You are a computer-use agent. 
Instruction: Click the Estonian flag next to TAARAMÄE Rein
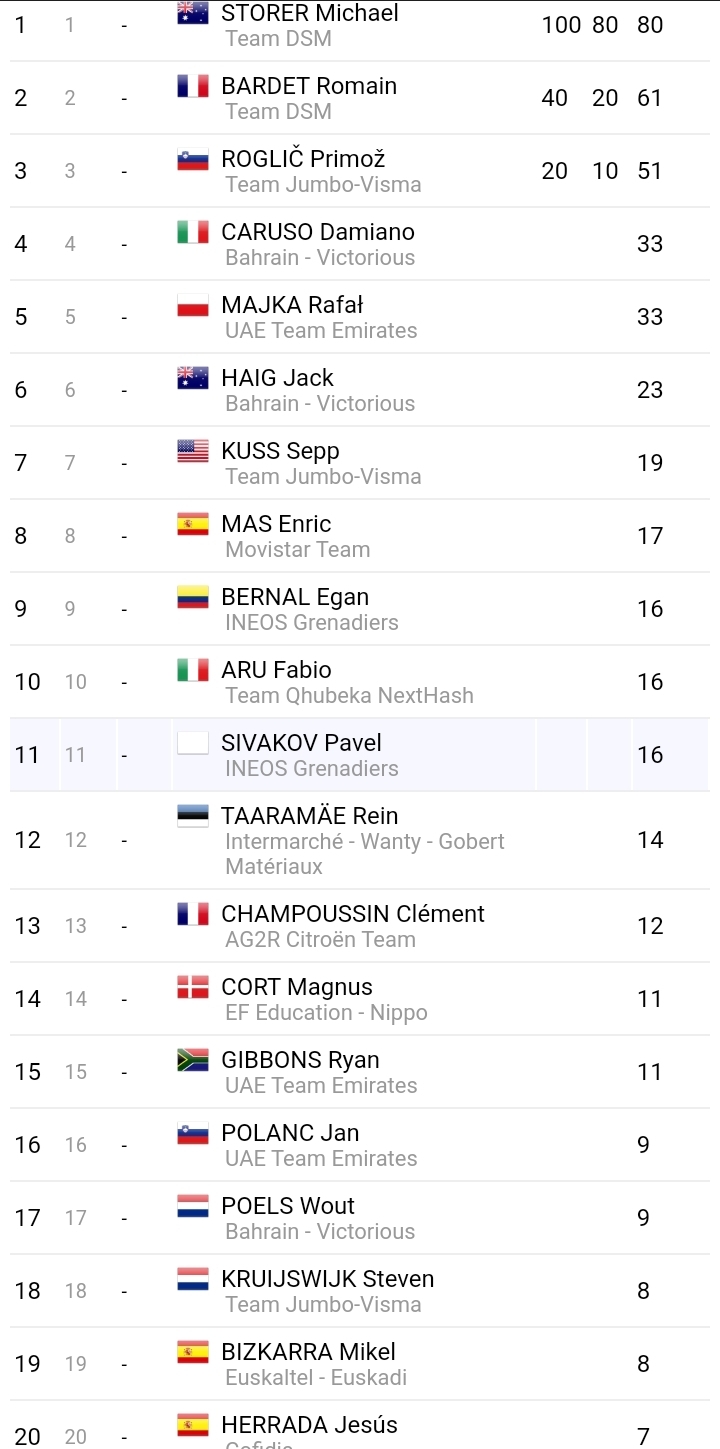193,816
